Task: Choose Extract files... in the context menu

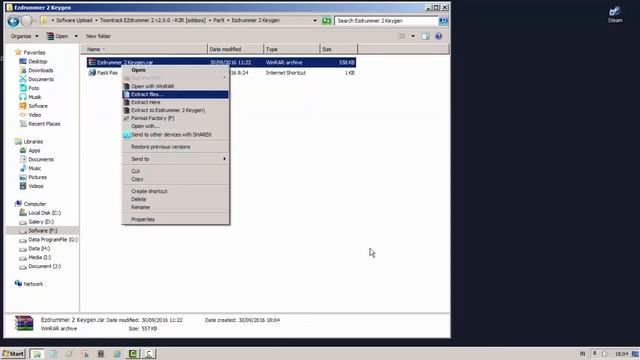Action: tap(176, 94)
